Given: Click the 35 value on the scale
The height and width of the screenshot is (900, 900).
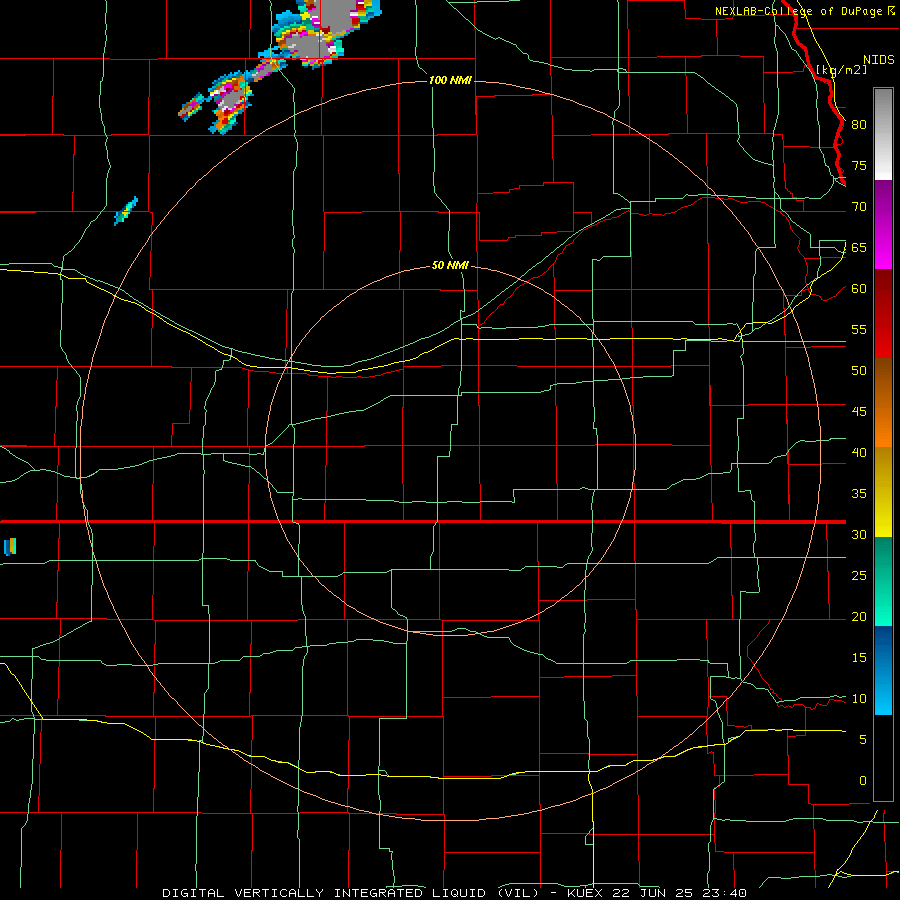Looking at the screenshot, I should click(859, 494).
